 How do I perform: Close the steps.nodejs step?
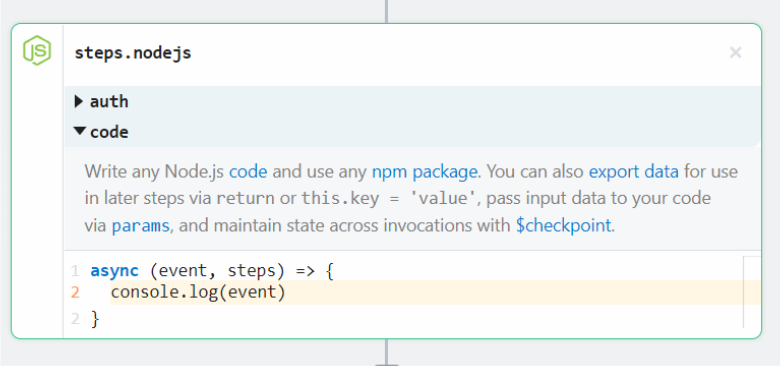point(735,53)
